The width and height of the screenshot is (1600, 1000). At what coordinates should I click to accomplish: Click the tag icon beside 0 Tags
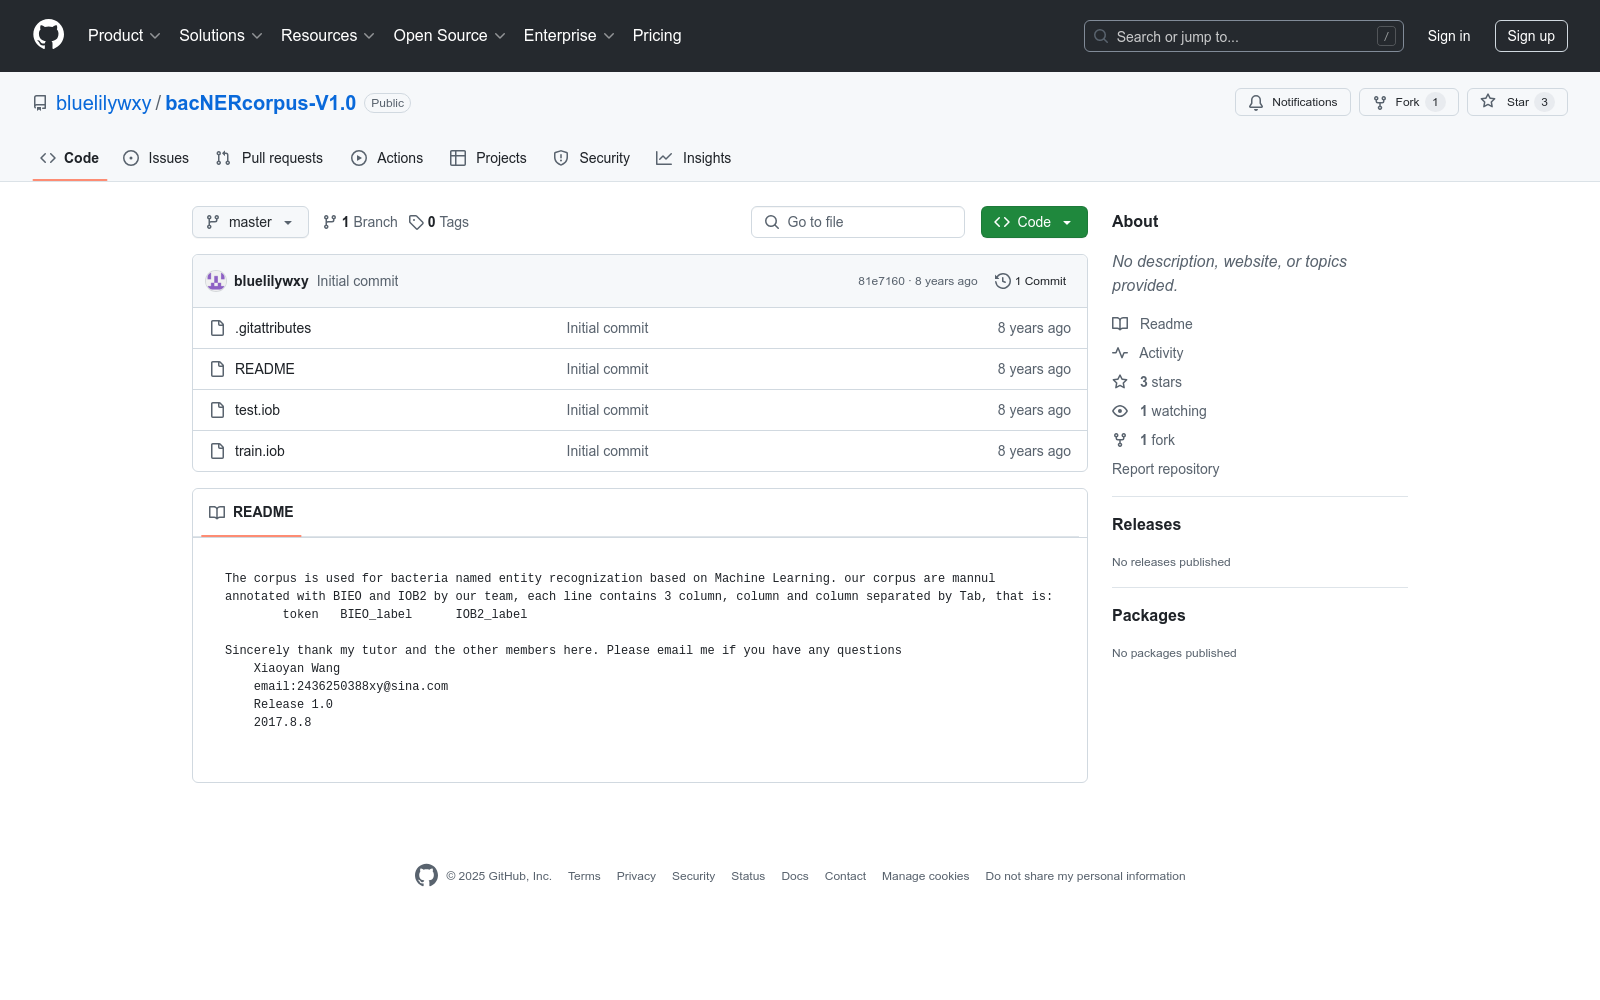click(416, 222)
